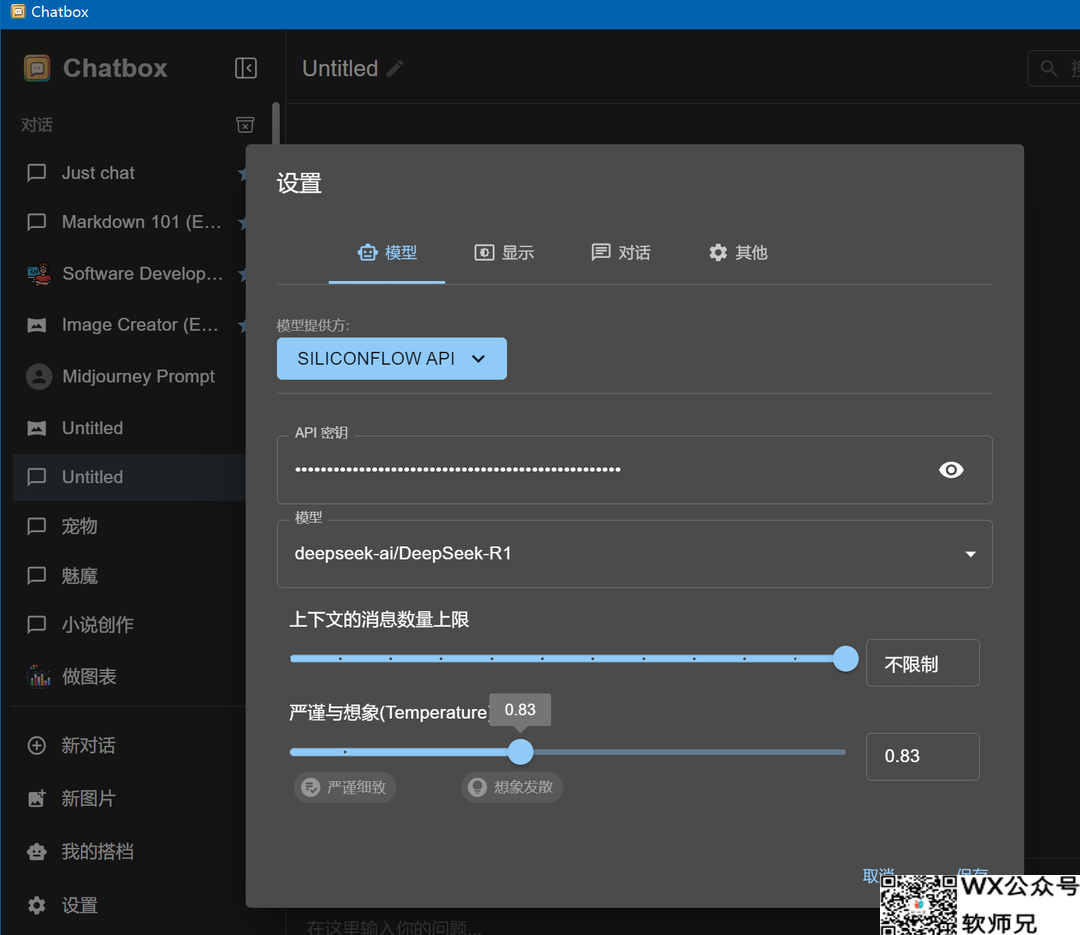Click the sidebar scrollbar
The width and height of the screenshot is (1080, 935).
[276, 123]
